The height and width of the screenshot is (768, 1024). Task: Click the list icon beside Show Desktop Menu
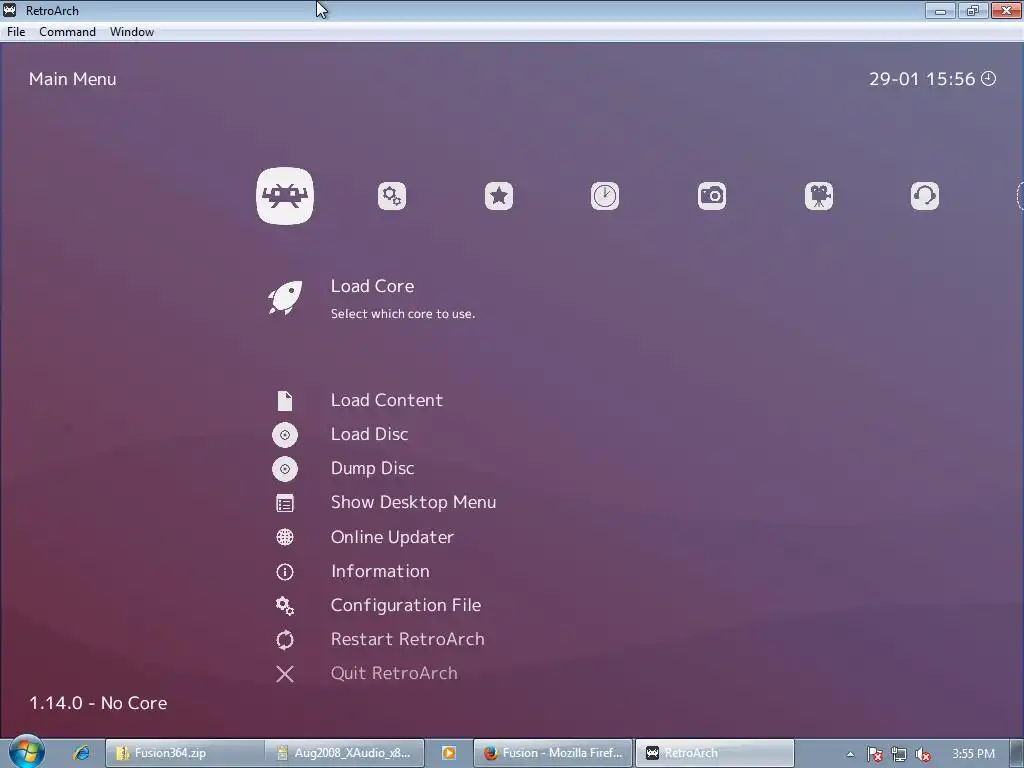(285, 504)
